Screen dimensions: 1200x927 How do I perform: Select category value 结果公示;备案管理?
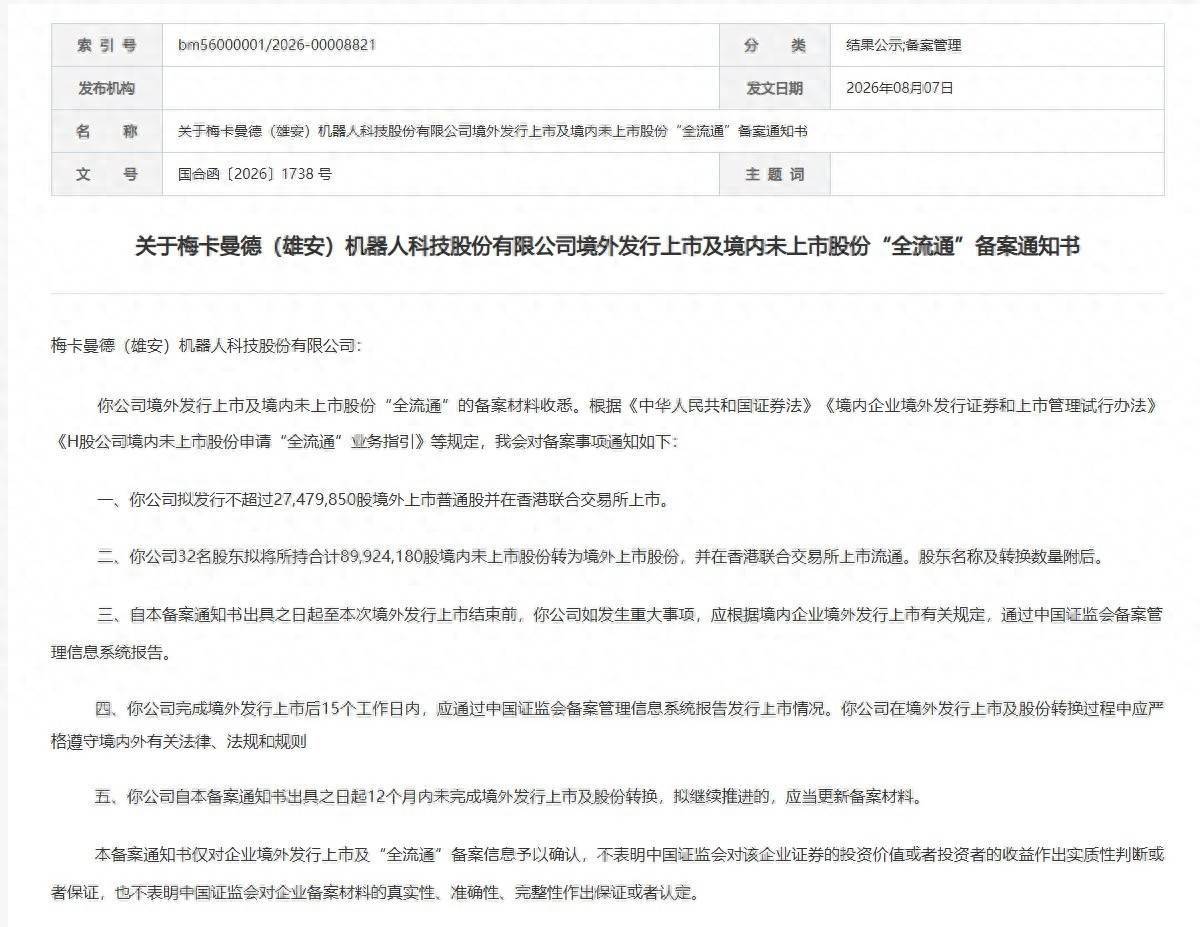click(904, 45)
